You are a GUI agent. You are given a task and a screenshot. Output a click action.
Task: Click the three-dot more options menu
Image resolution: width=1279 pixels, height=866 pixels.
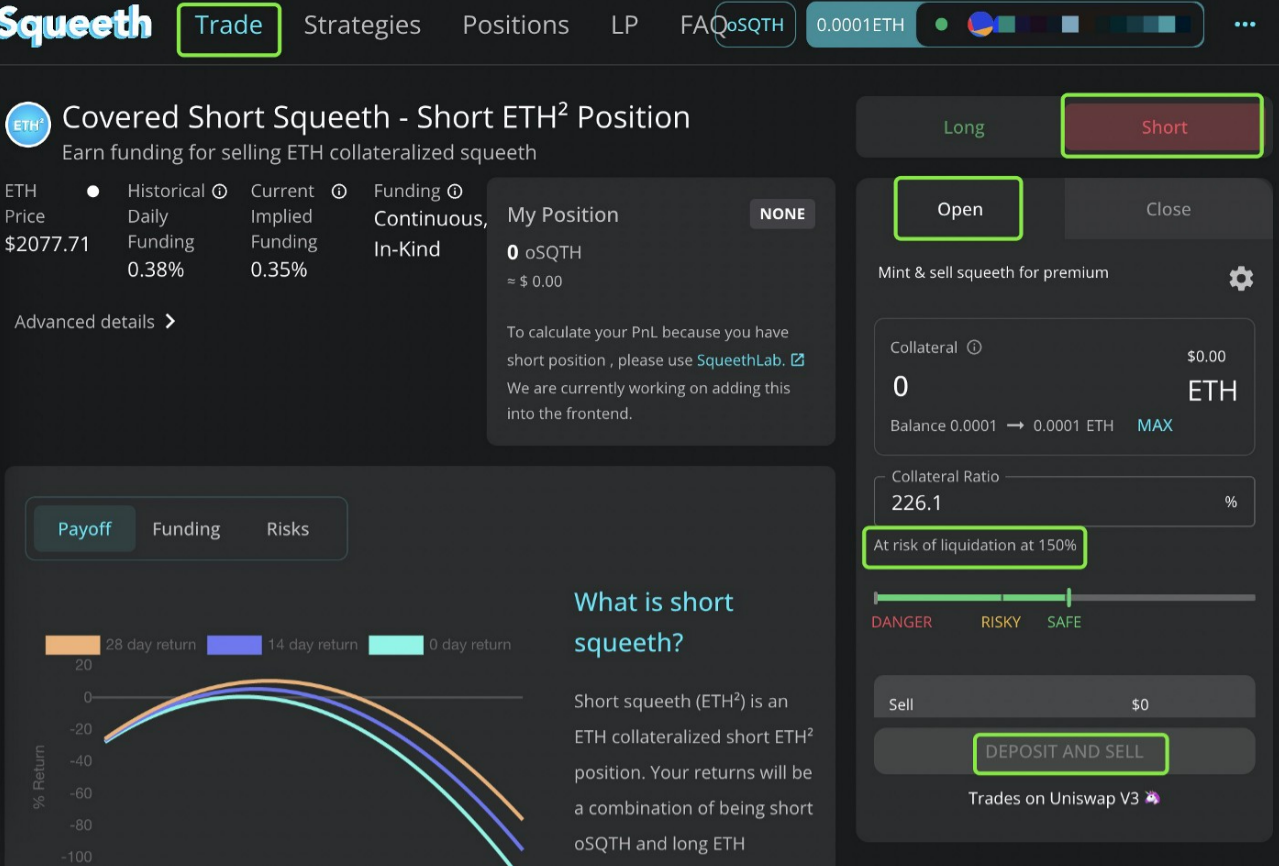(1244, 25)
